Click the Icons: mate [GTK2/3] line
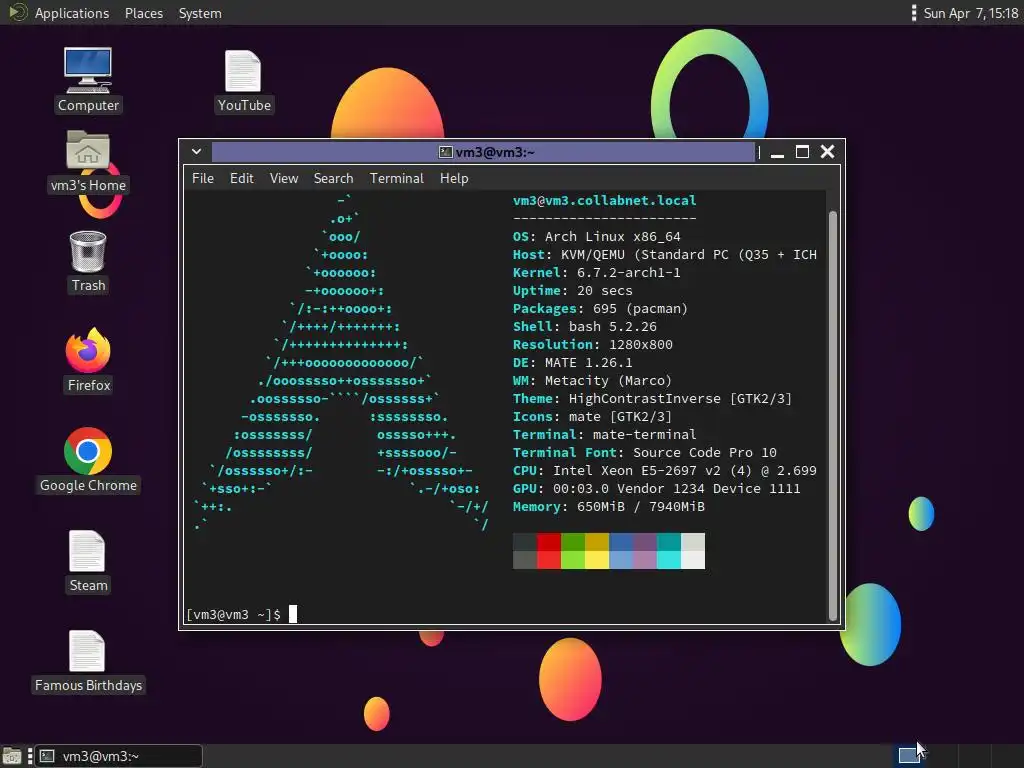The image size is (1024, 768). (592, 417)
